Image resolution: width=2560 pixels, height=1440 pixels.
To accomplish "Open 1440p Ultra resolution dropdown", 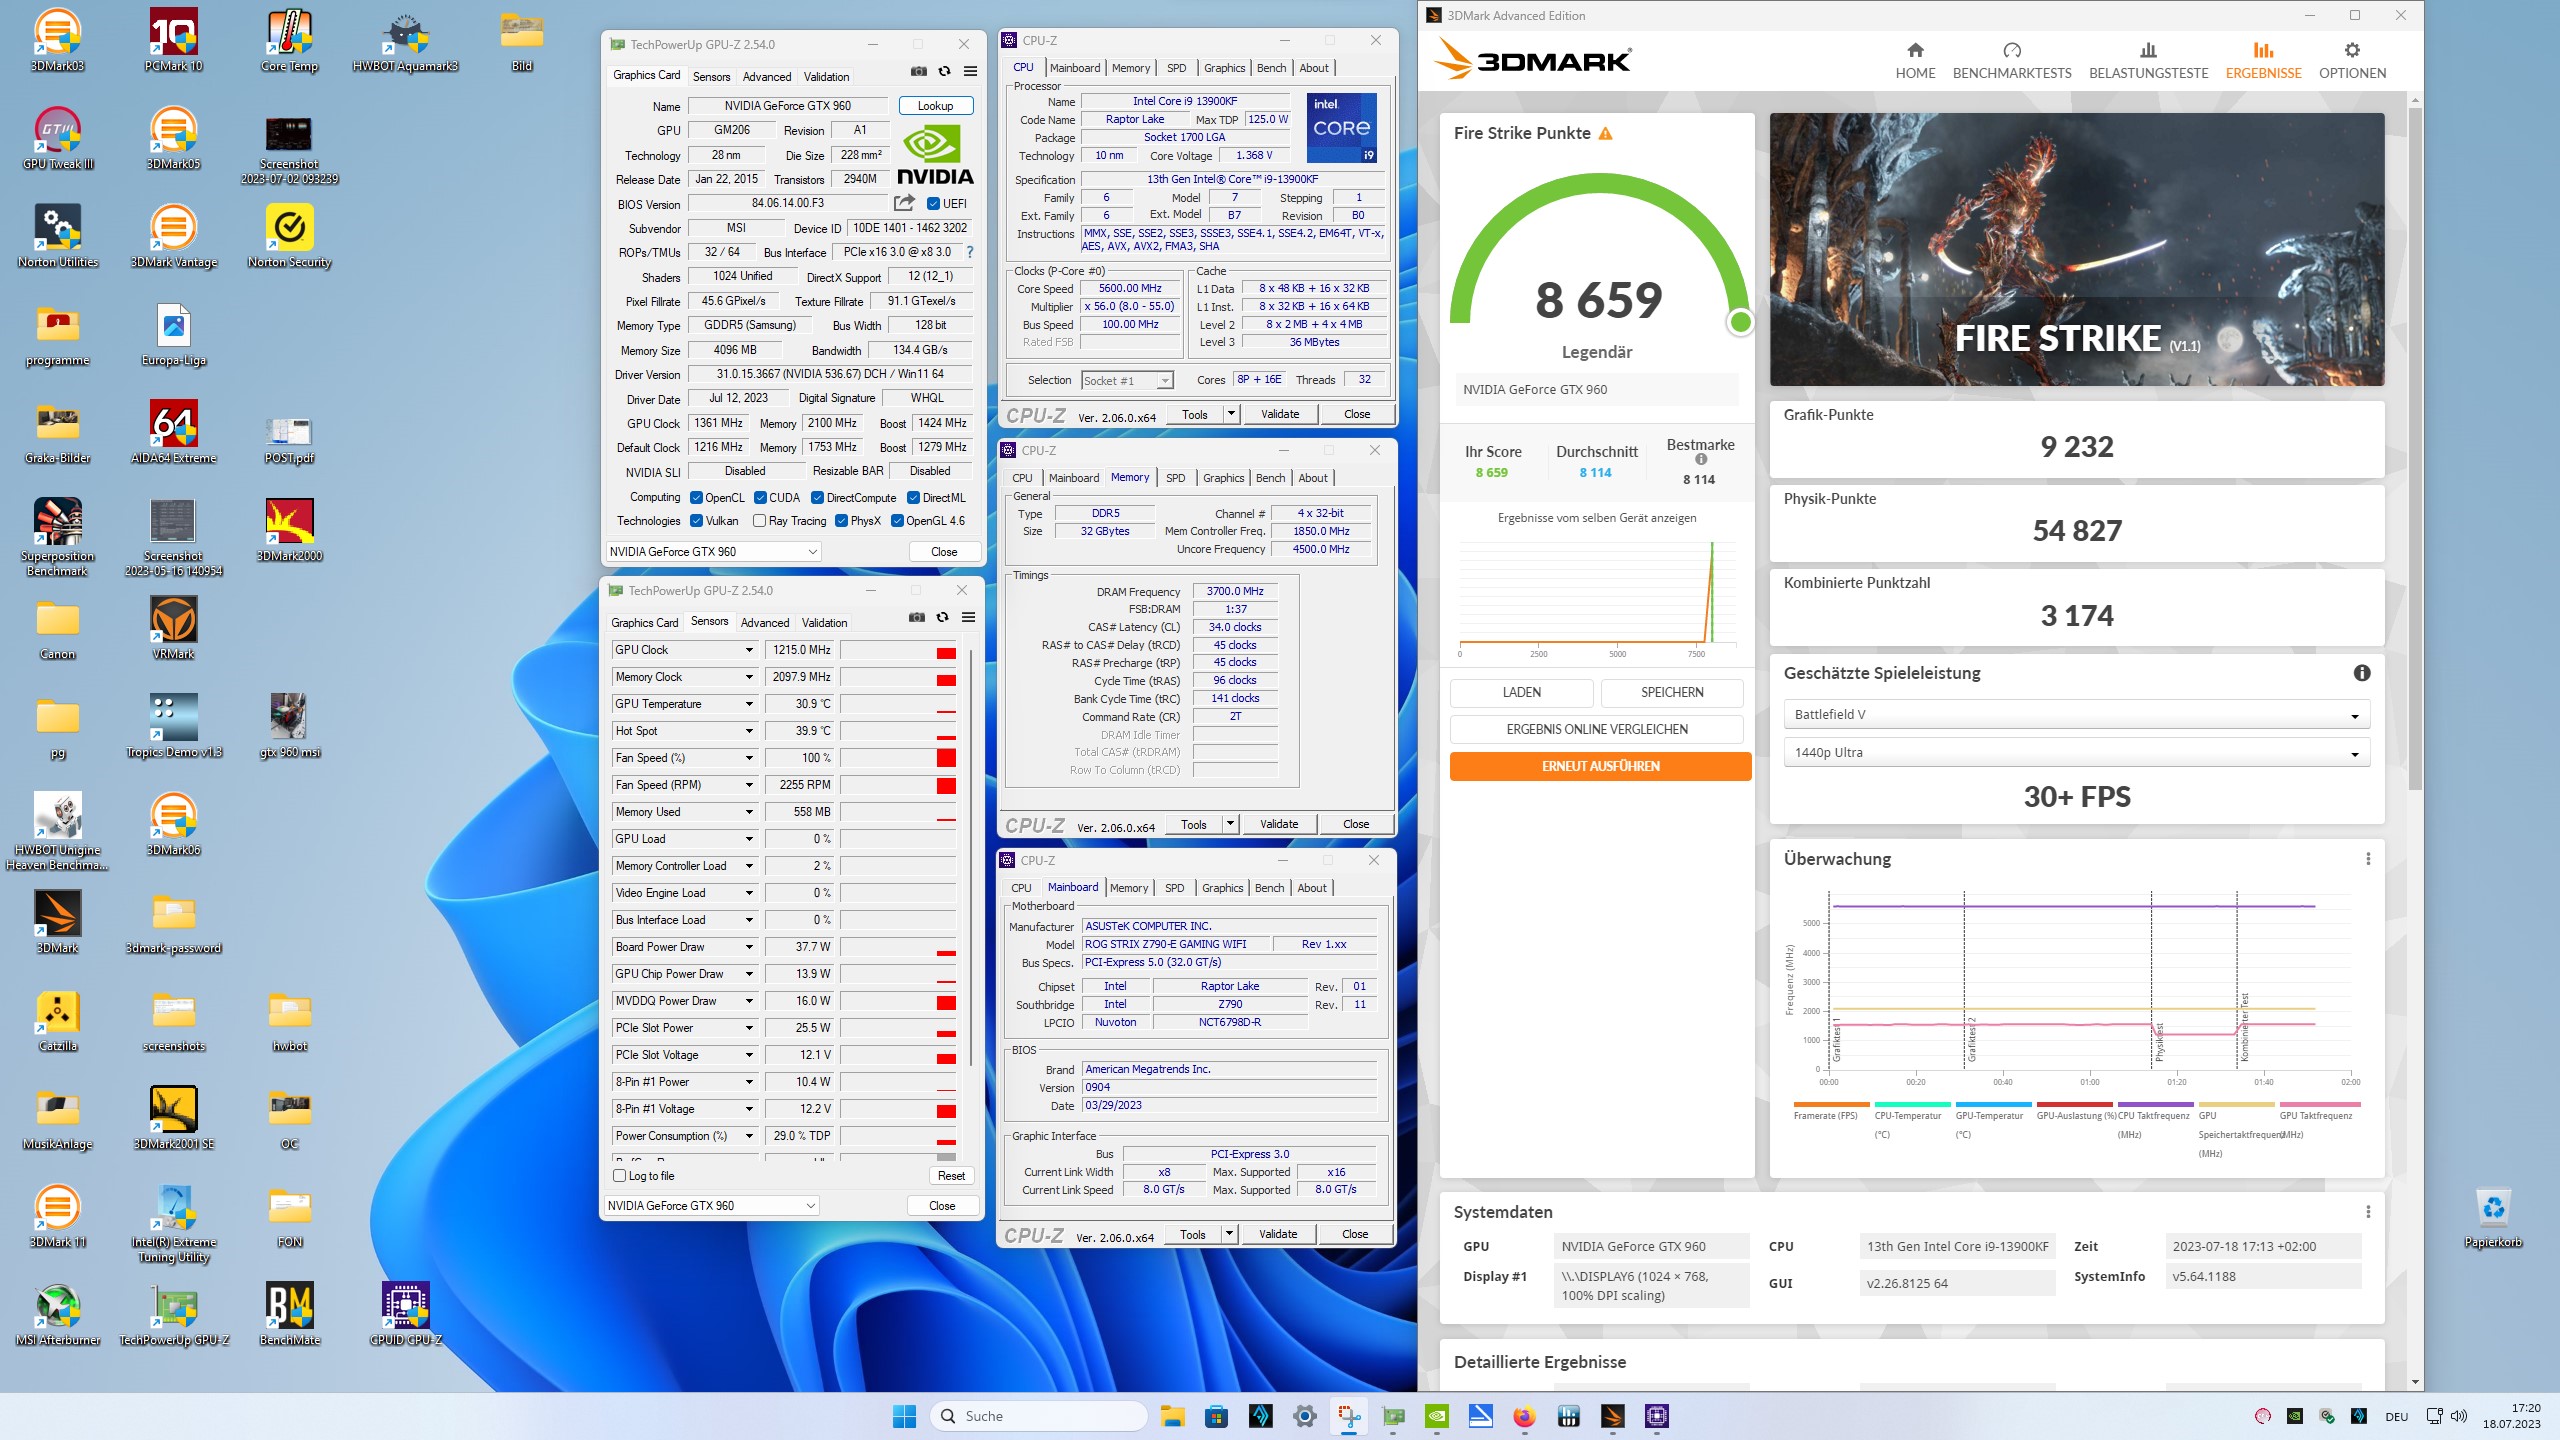I will [x=2076, y=753].
